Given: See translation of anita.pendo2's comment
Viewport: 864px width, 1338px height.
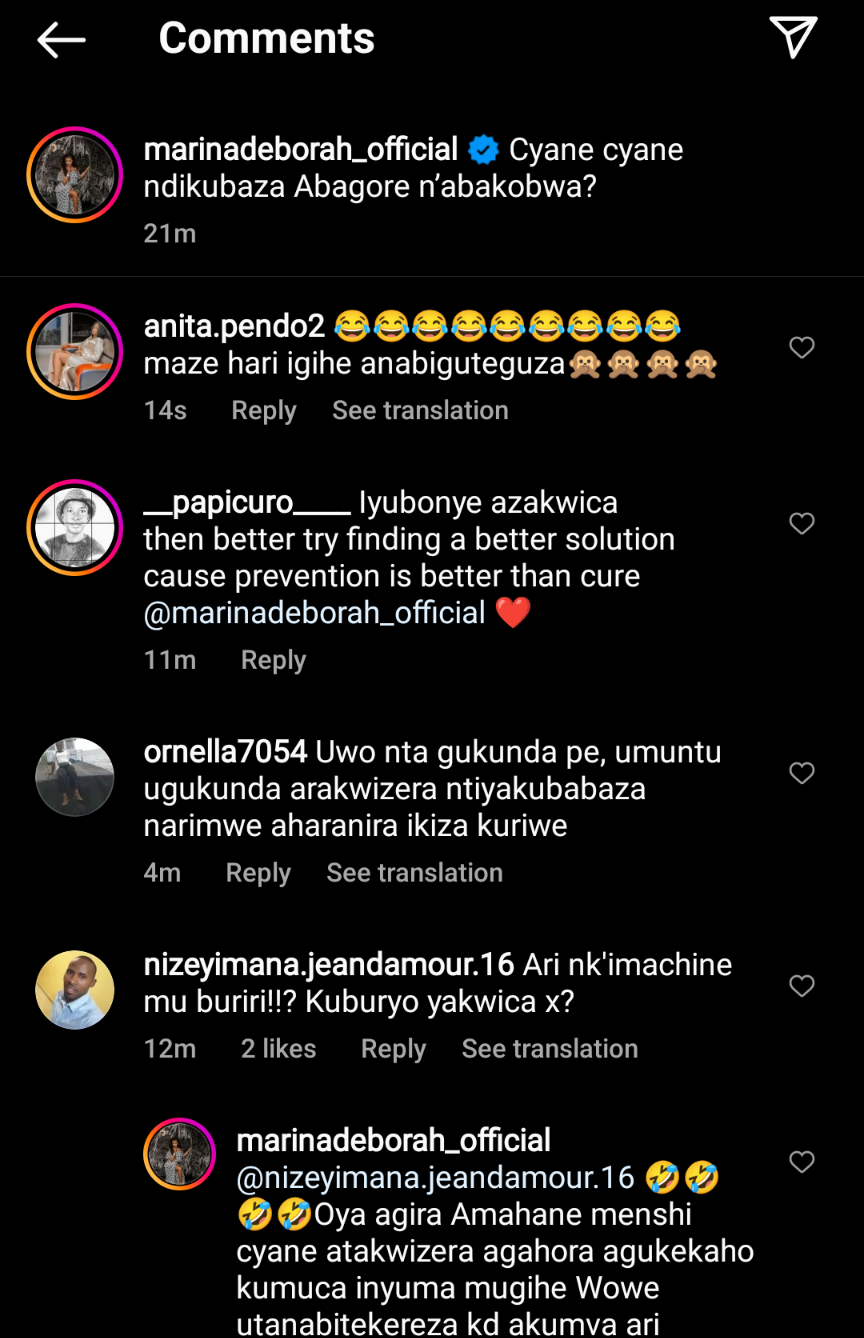Looking at the screenshot, I should pyautogui.click(x=420, y=411).
